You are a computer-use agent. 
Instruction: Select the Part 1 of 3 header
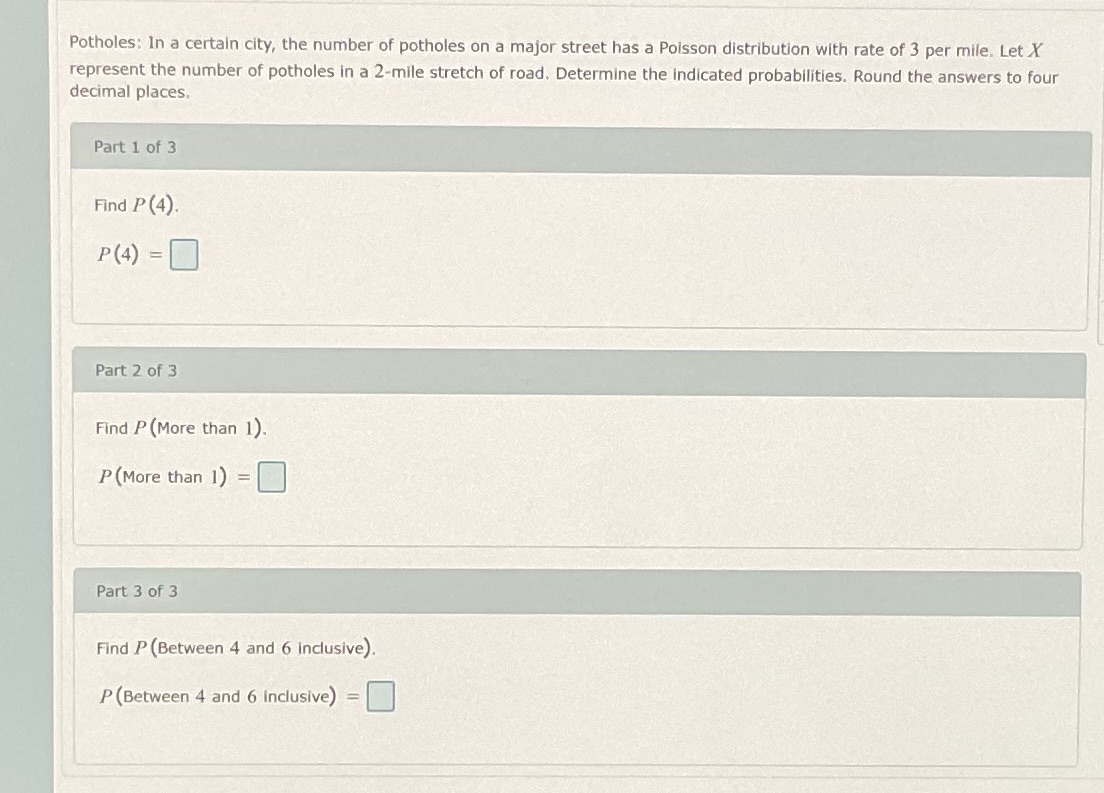pyautogui.click(x=136, y=146)
